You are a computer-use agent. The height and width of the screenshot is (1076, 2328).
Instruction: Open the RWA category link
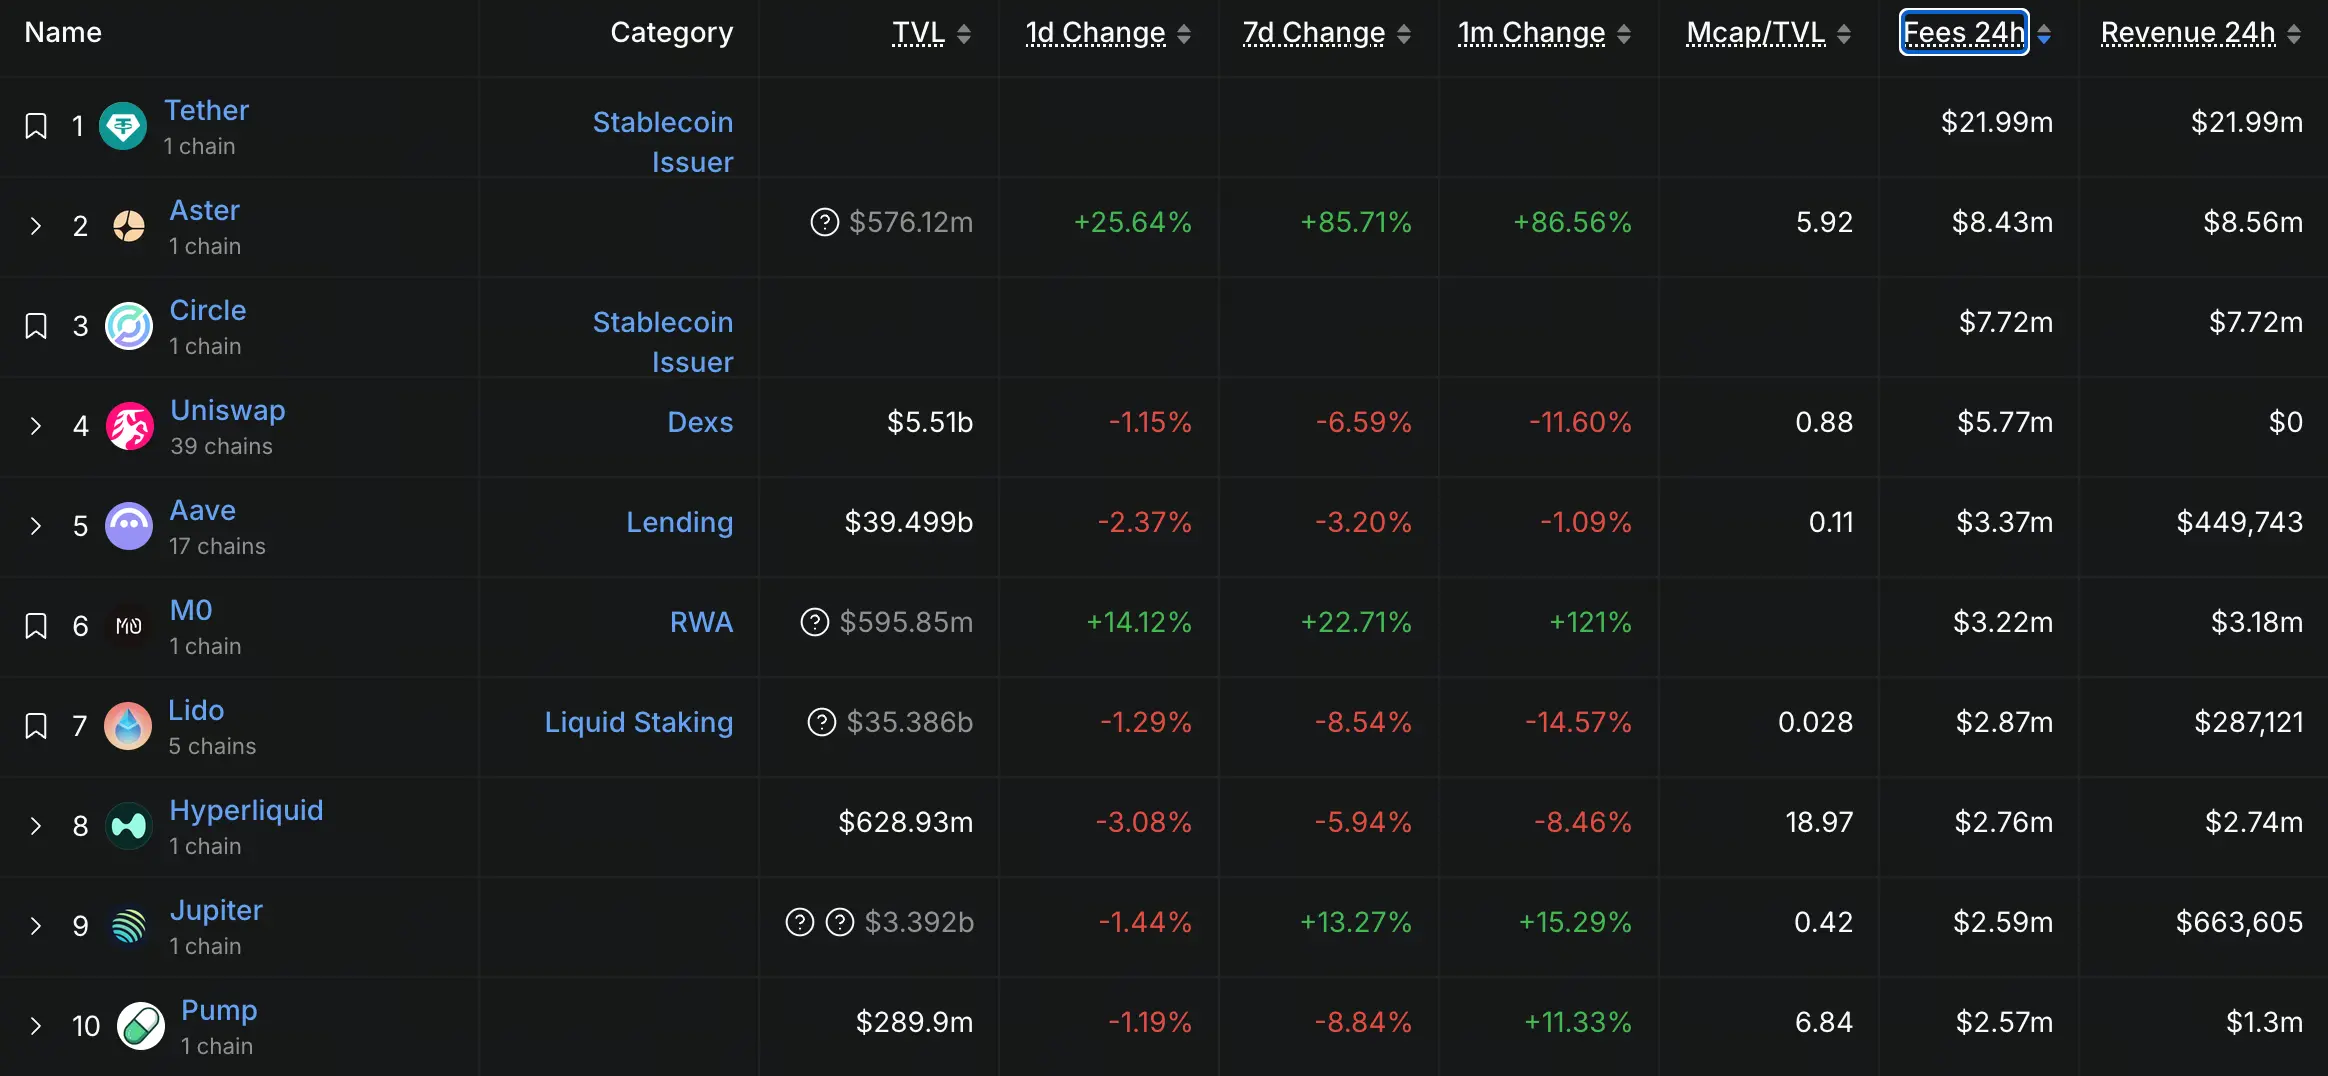pyautogui.click(x=702, y=622)
